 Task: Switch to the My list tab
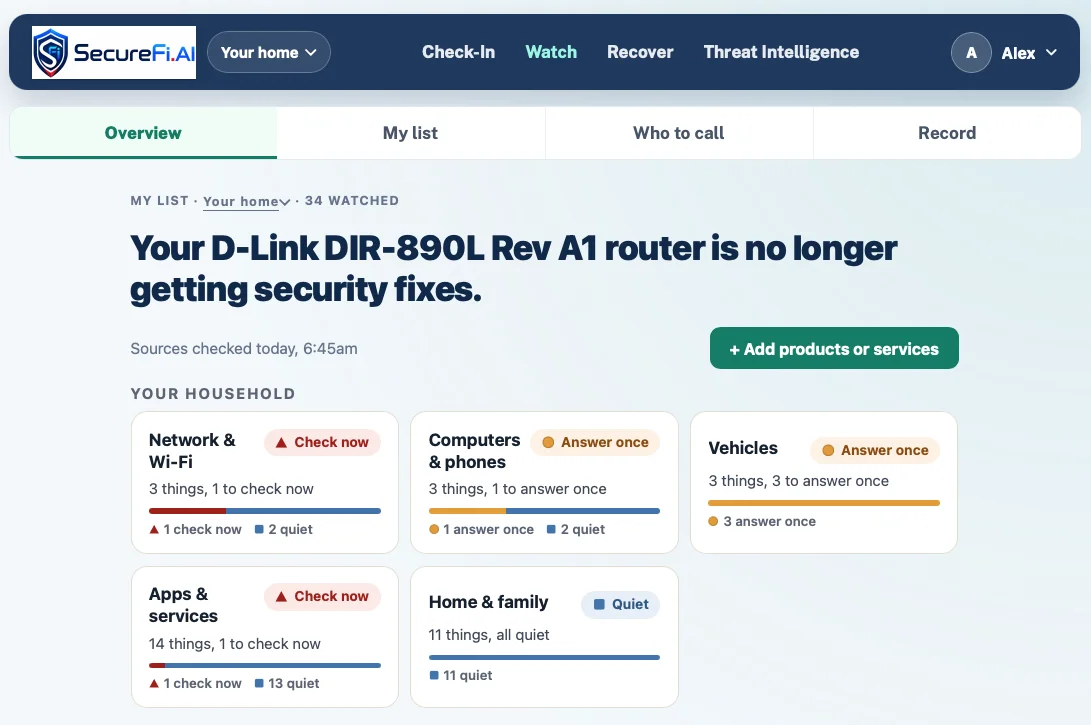411,133
